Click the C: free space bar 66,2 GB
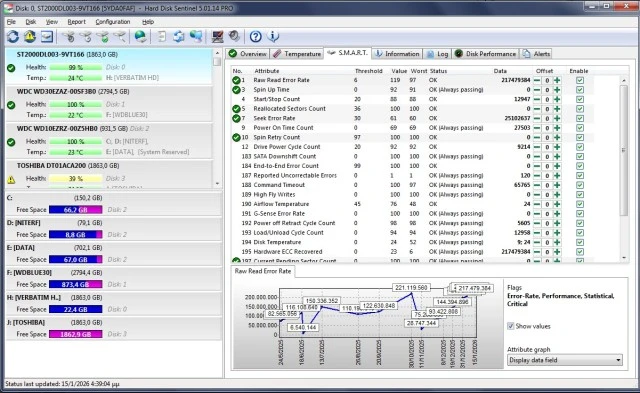Image resolution: width=640 pixels, height=393 pixels. (x=76, y=210)
